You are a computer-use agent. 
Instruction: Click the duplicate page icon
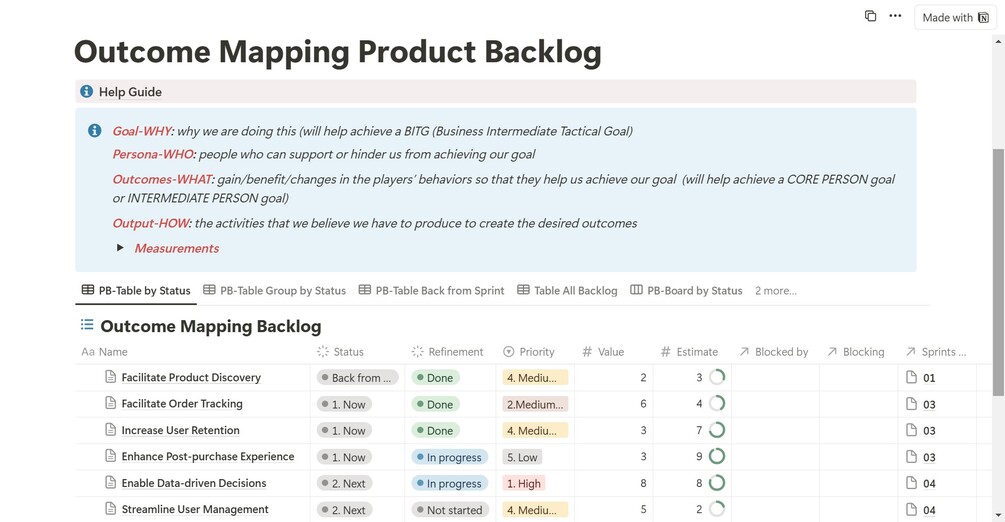point(870,16)
